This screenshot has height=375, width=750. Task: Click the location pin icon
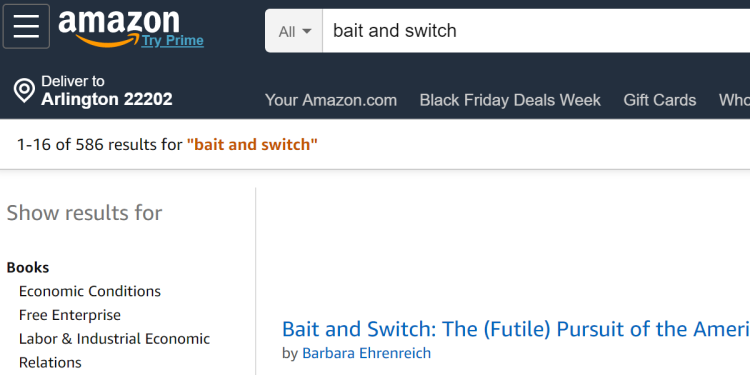(x=24, y=90)
